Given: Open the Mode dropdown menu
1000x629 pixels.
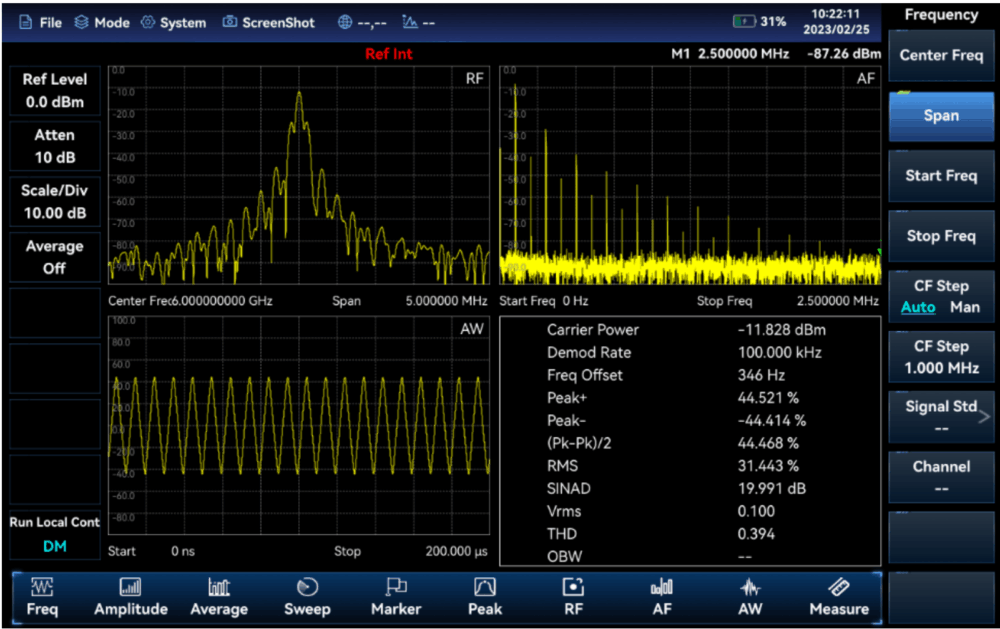Looking at the screenshot, I should click(x=102, y=22).
